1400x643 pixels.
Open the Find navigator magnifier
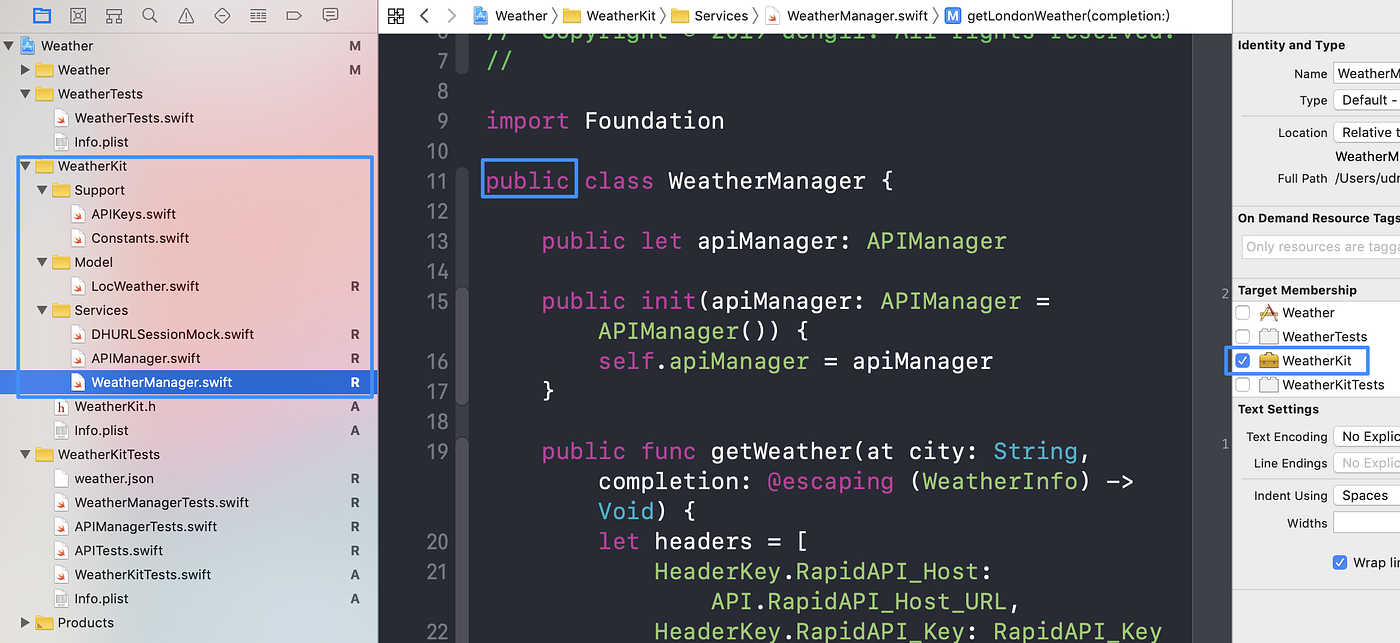coord(150,15)
